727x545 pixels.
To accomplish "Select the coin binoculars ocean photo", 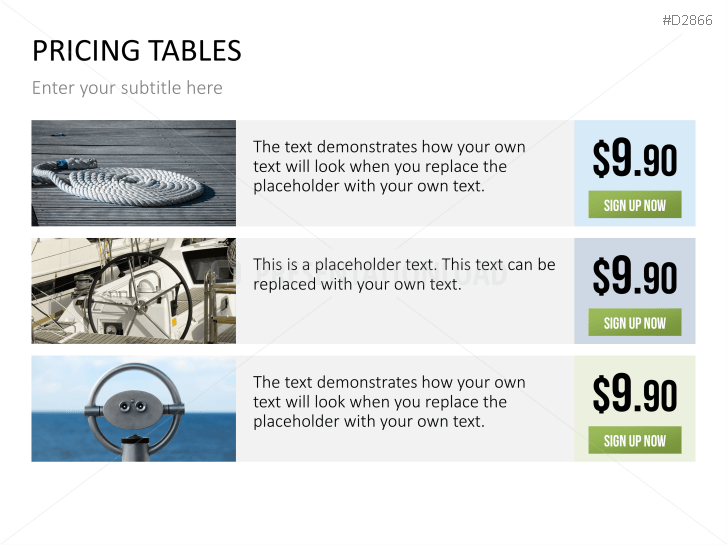I will click(x=134, y=408).
